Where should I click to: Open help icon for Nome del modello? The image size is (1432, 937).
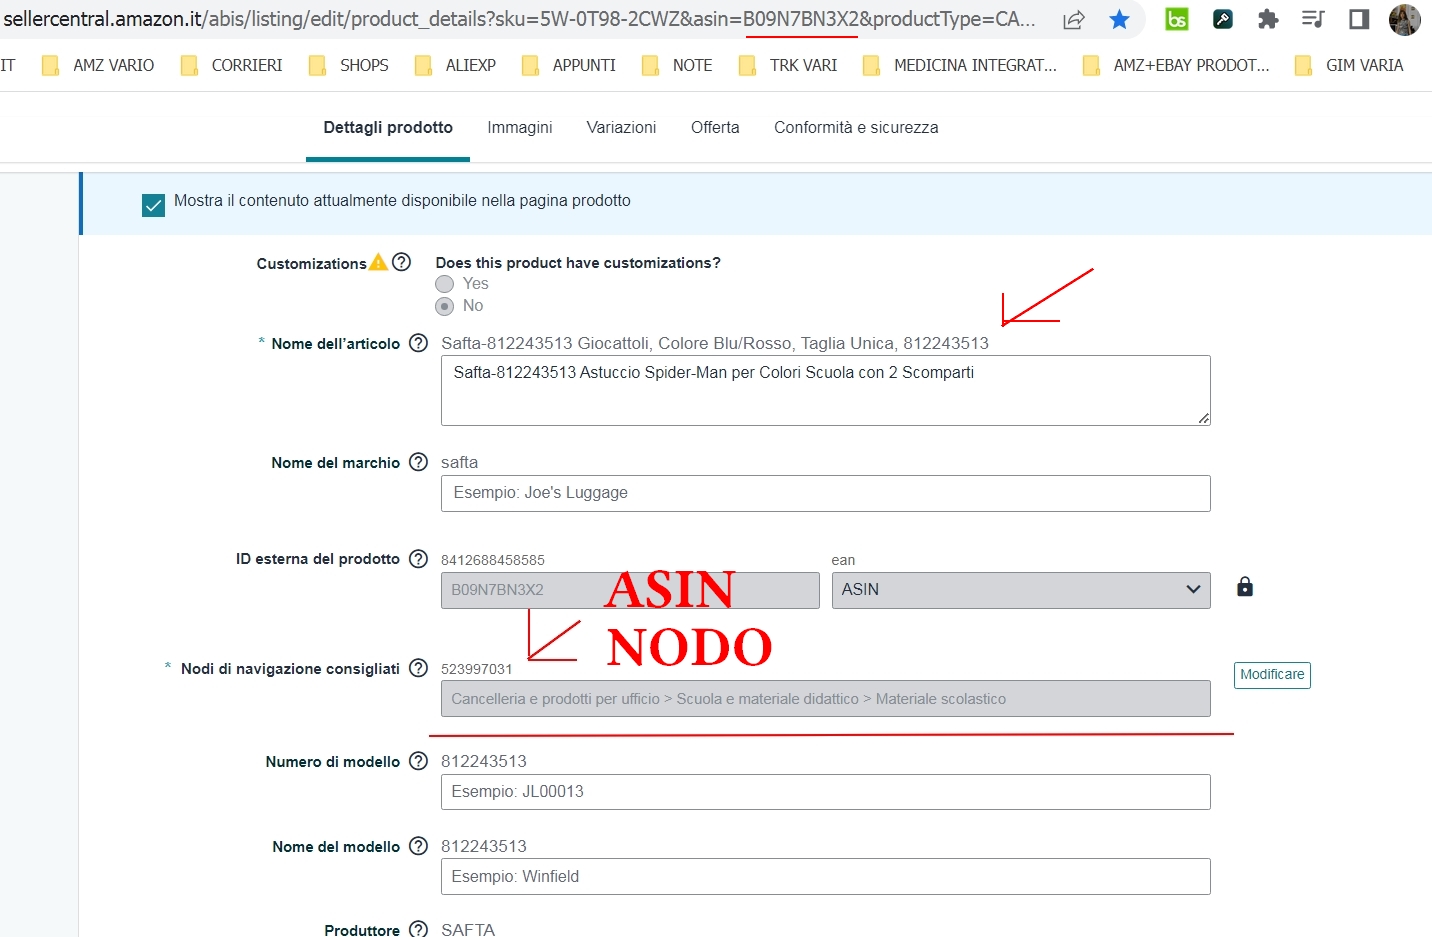(x=419, y=846)
